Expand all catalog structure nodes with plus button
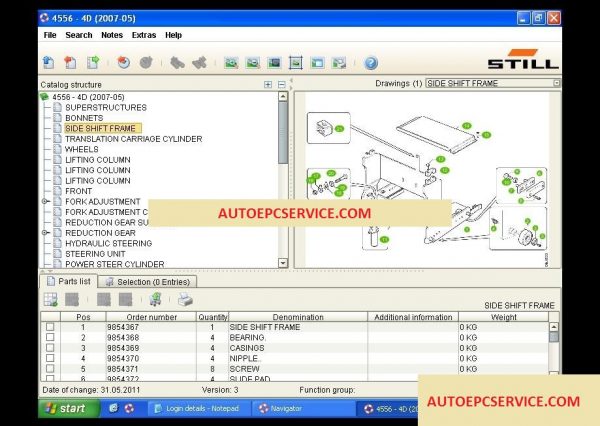This screenshot has width=600, height=426. 268,85
